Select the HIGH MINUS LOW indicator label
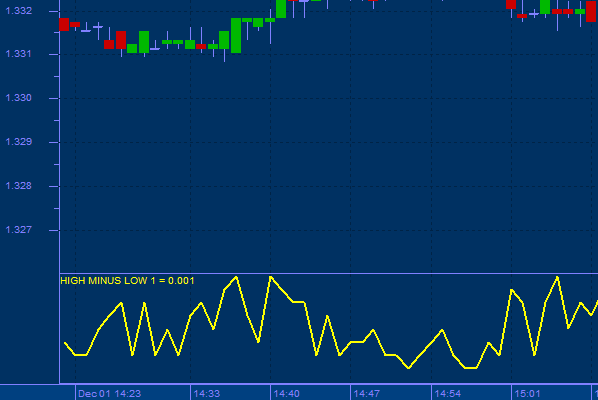 [x=127, y=281]
